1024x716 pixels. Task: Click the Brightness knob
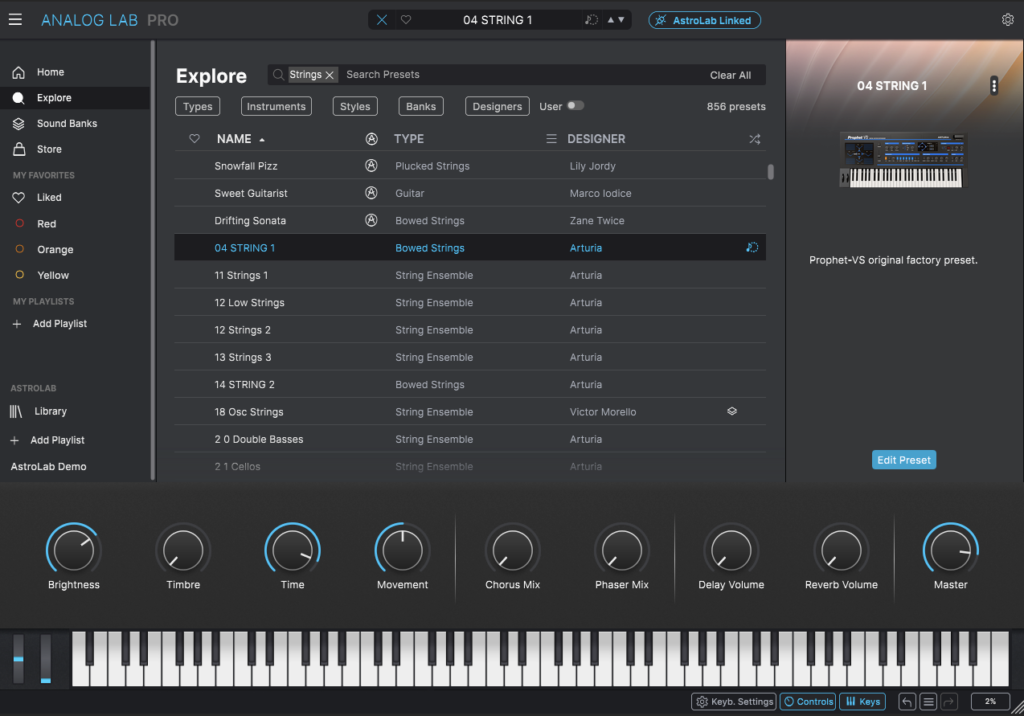pos(74,550)
